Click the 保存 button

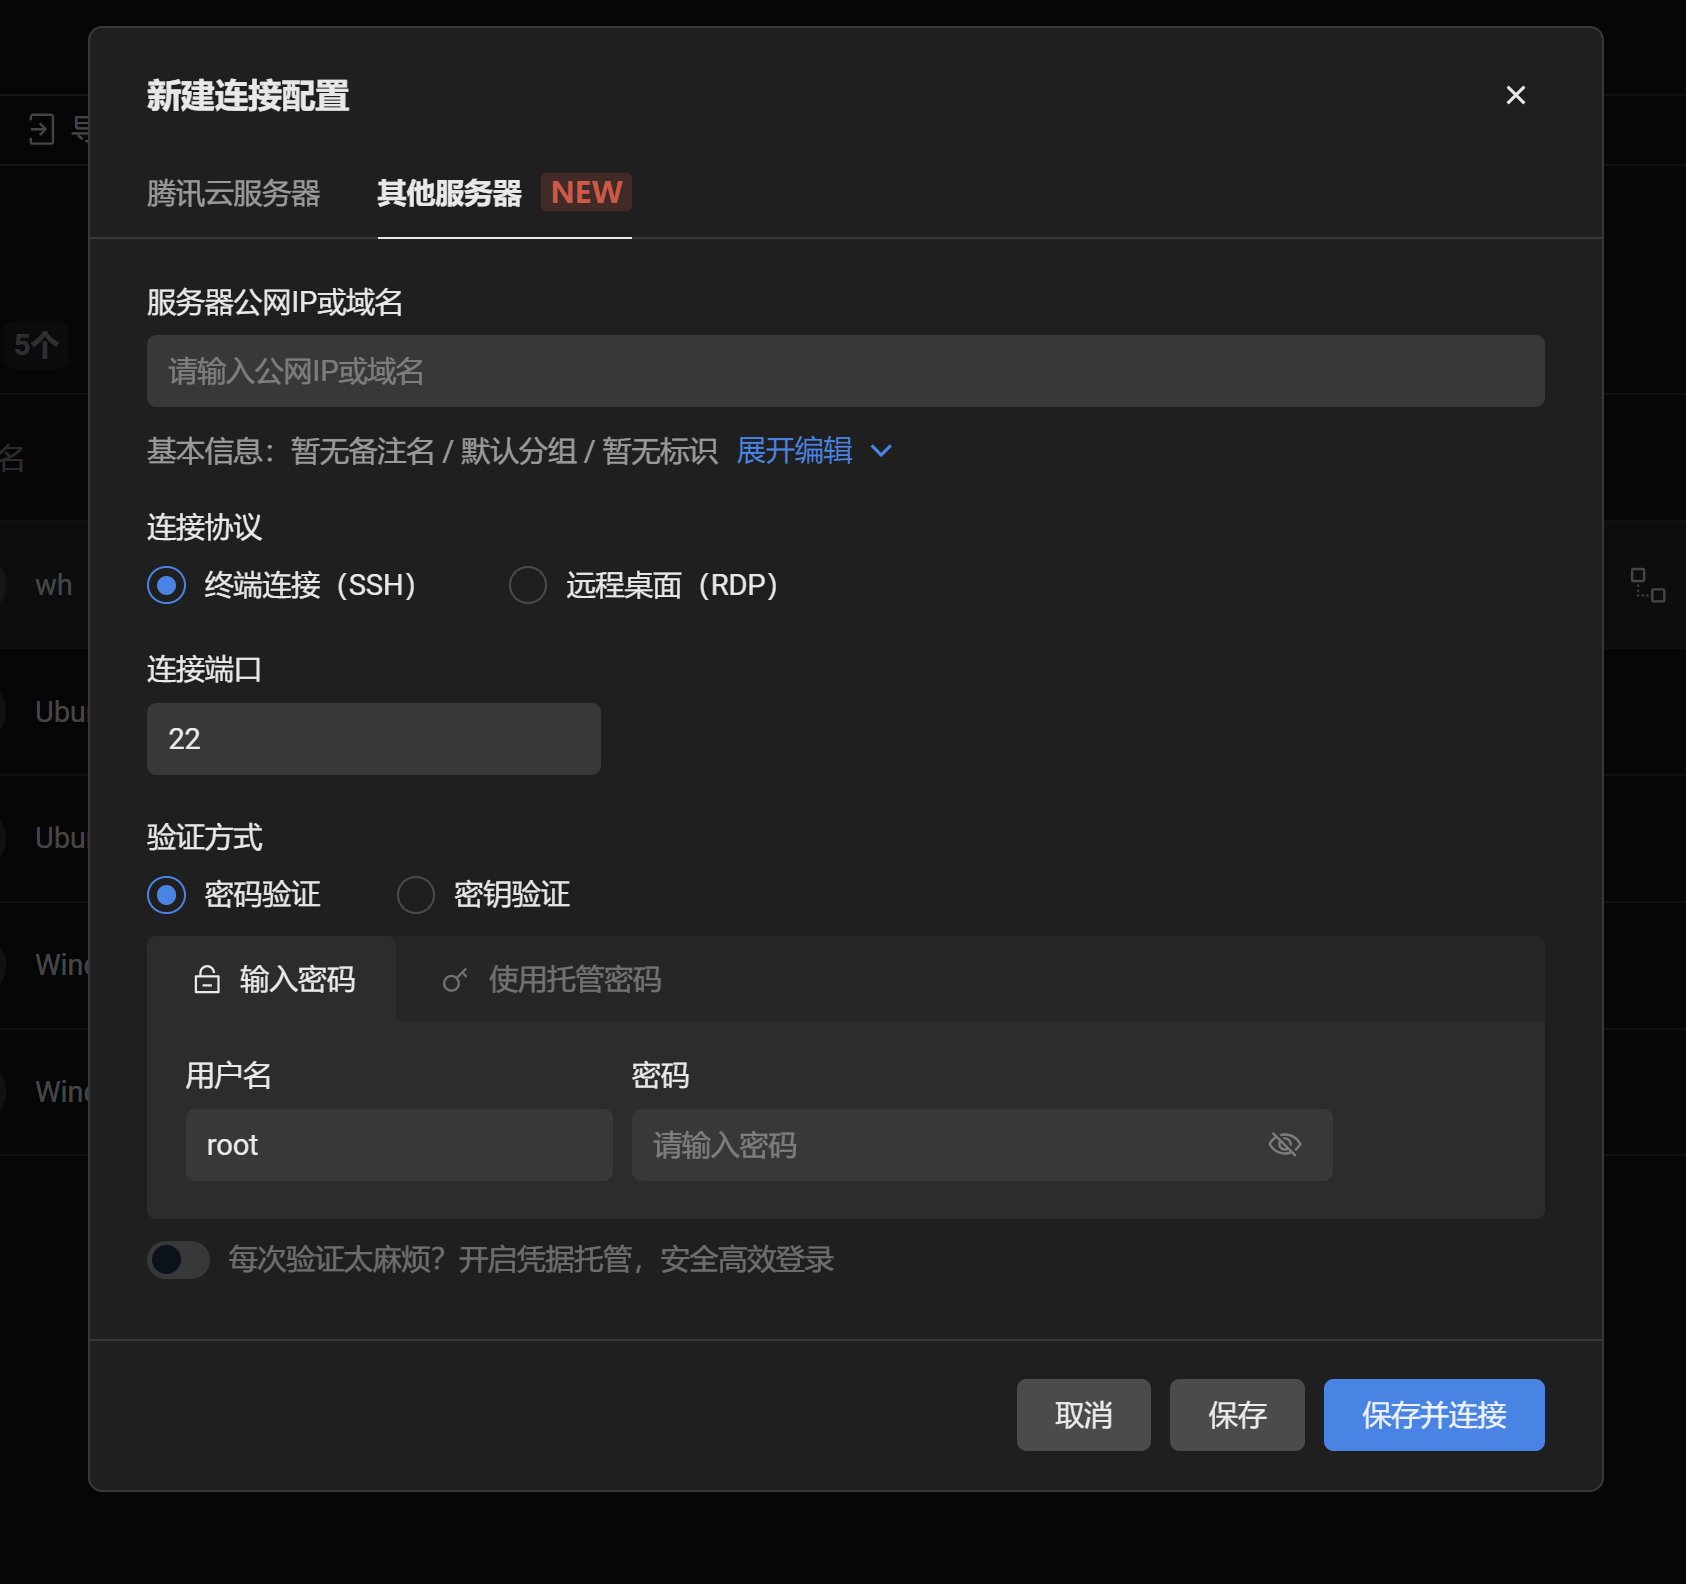tap(1237, 1415)
